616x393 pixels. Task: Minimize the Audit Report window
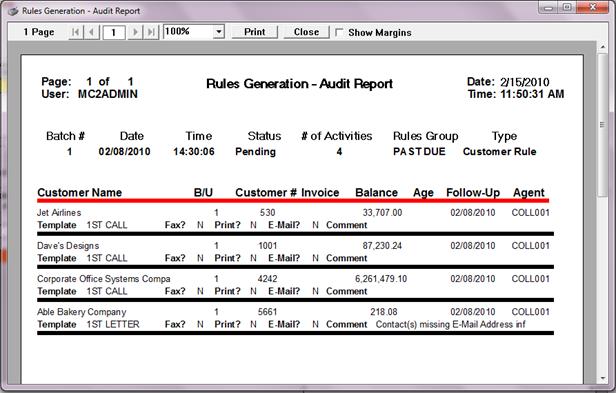(x=549, y=7)
